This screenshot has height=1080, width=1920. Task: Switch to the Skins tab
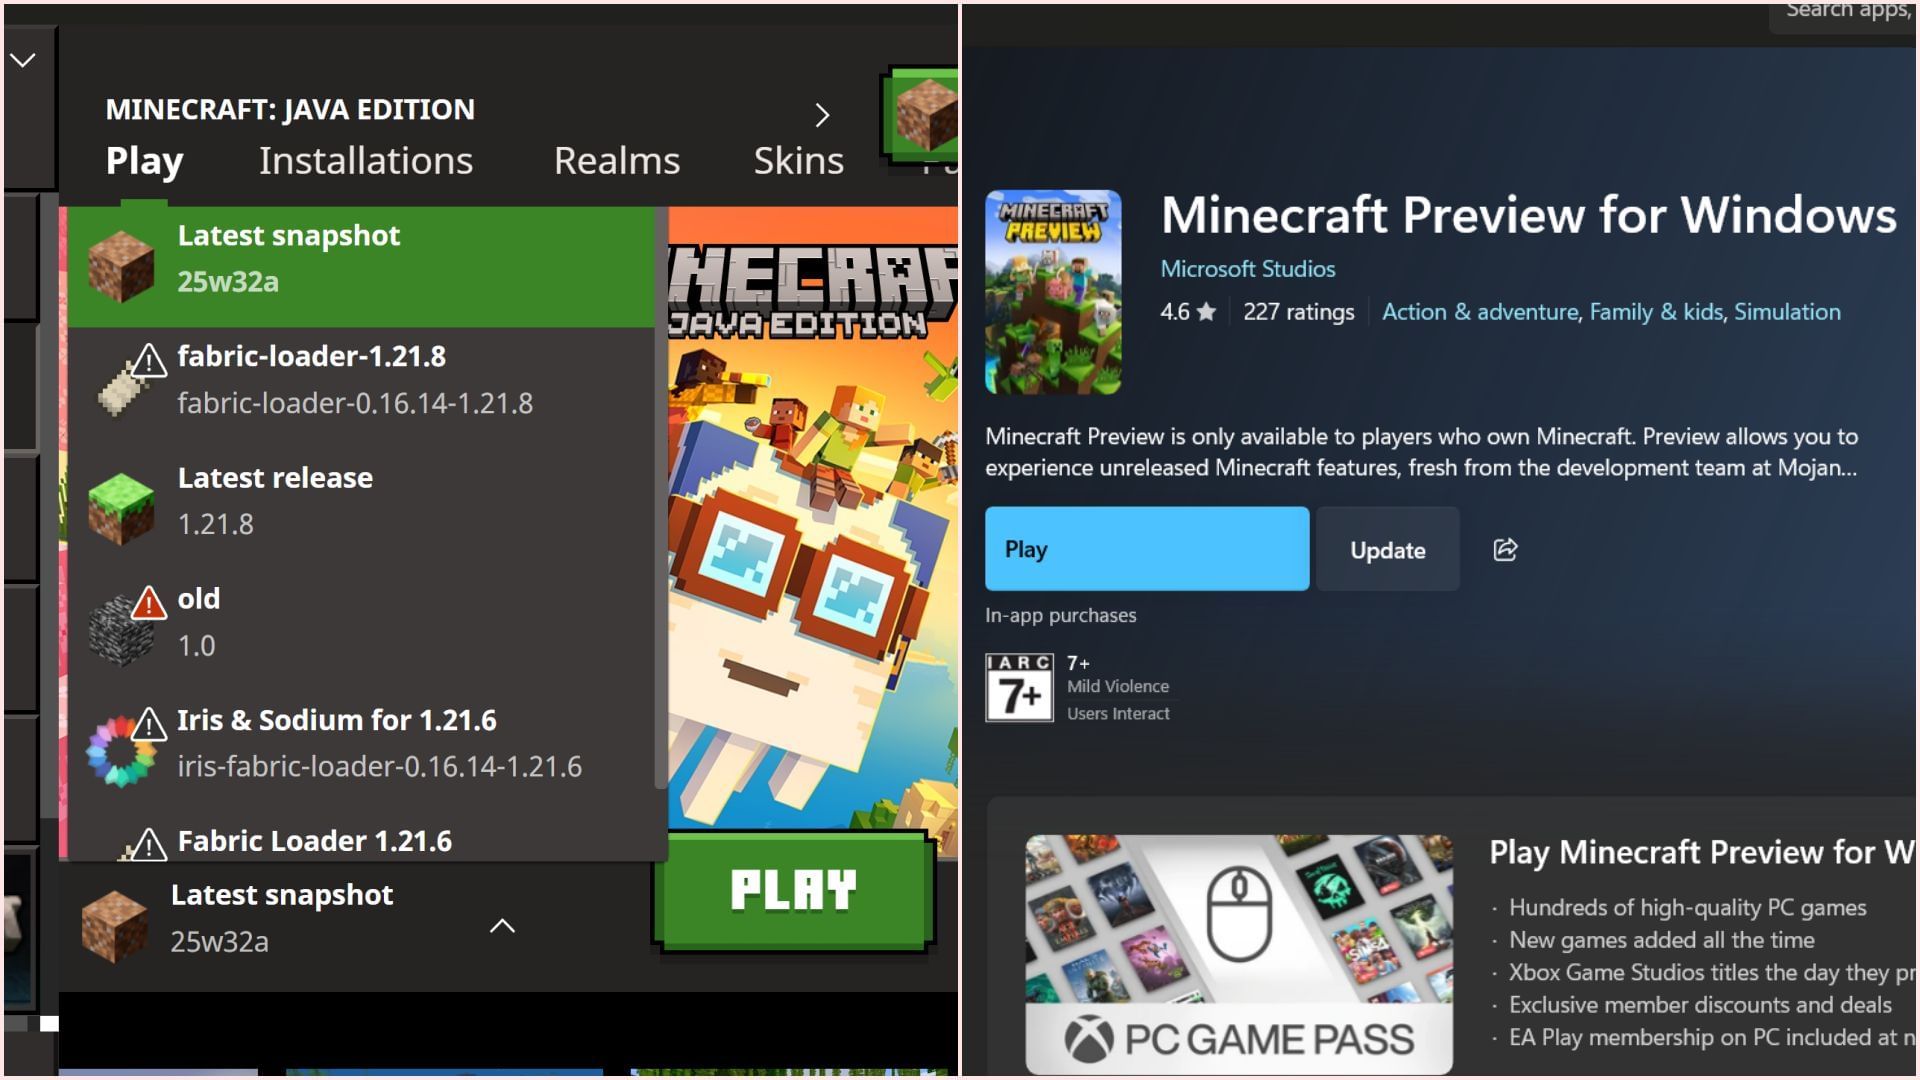pyautogui.click(x=798, y=161)
